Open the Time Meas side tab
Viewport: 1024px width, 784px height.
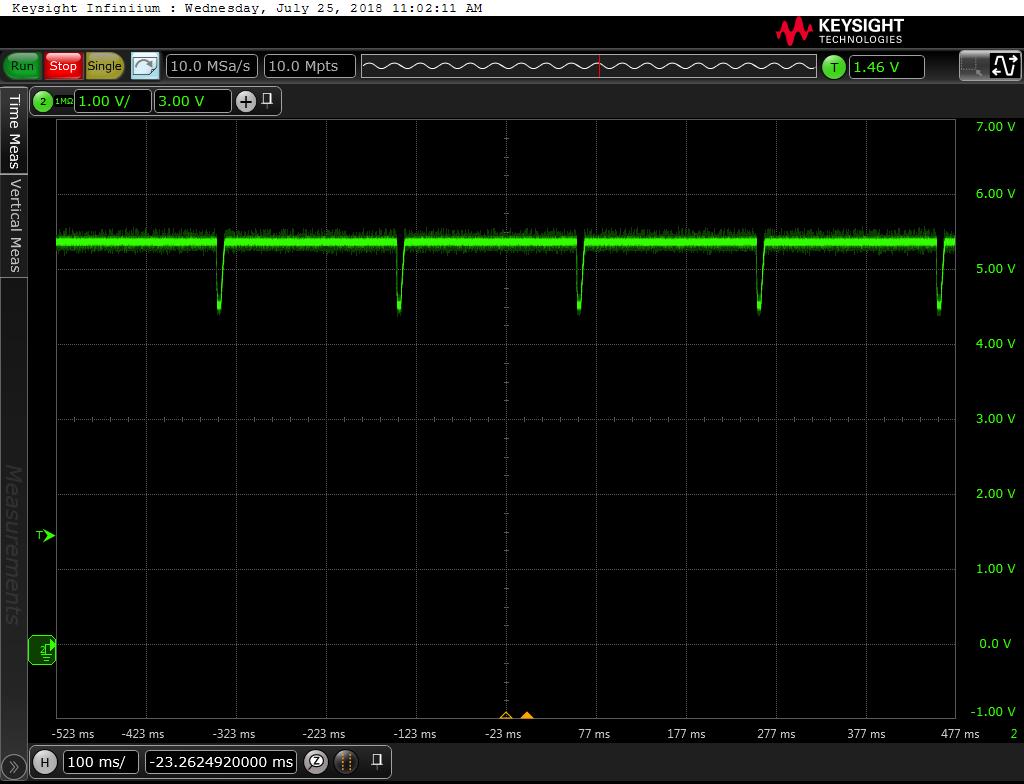point(14,131)
